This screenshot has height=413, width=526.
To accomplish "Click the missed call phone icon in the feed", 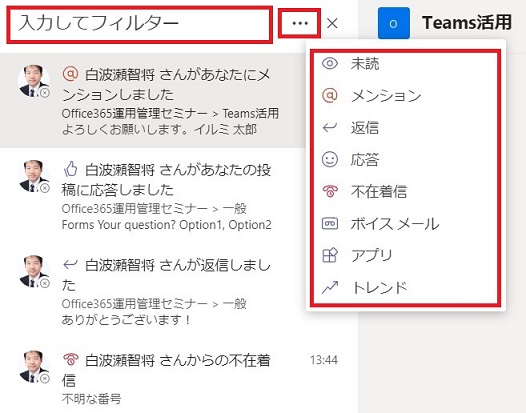I will point(70,359).
